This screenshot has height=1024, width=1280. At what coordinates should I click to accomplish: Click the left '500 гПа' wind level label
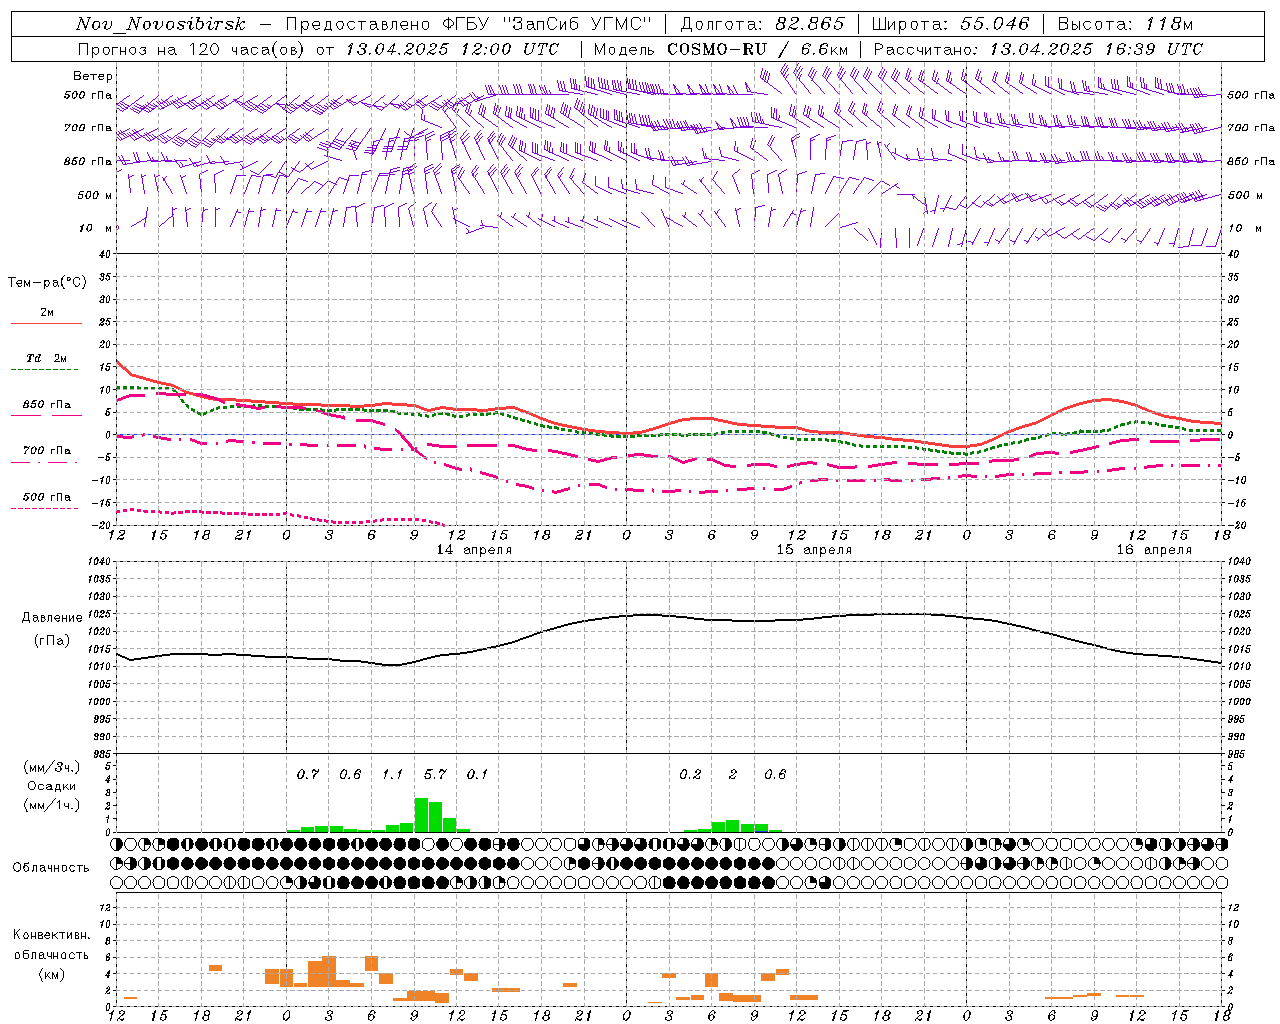(88, 95)
